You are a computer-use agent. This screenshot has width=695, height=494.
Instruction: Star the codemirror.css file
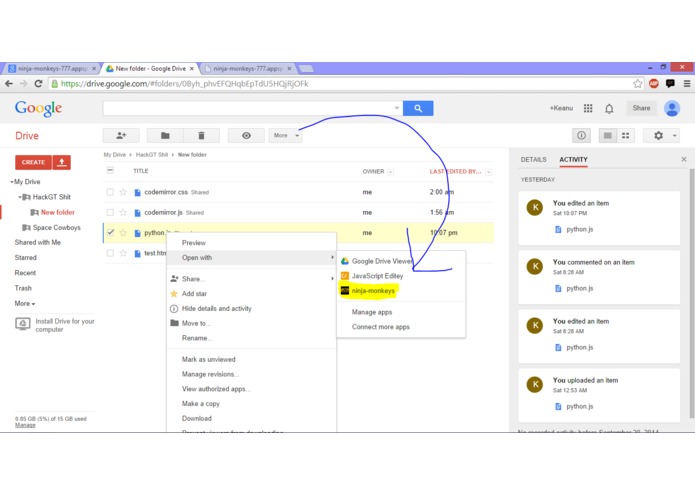pos(123,192)
